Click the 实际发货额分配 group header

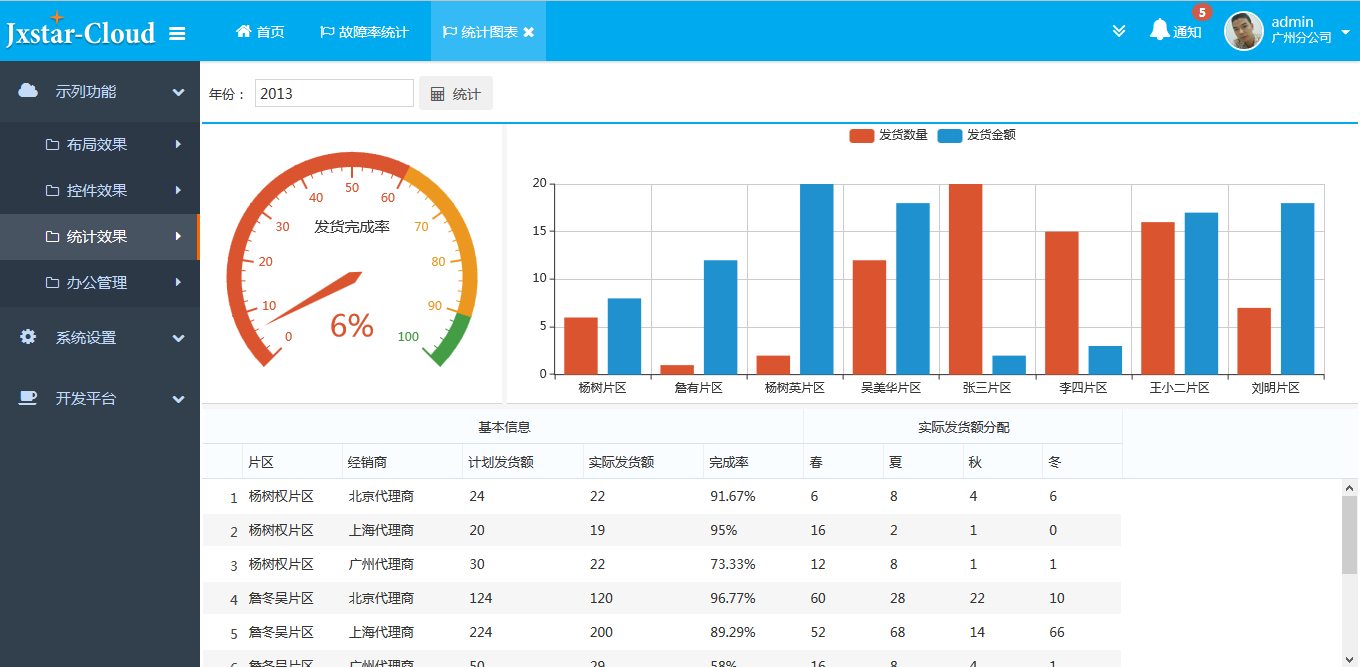tap(963, 427)
